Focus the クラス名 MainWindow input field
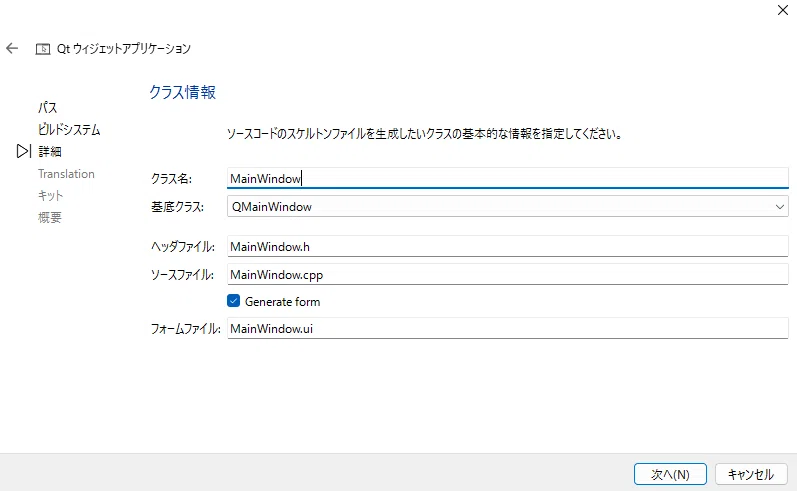The height and width of the screenshot is (491, 797). 507,178
